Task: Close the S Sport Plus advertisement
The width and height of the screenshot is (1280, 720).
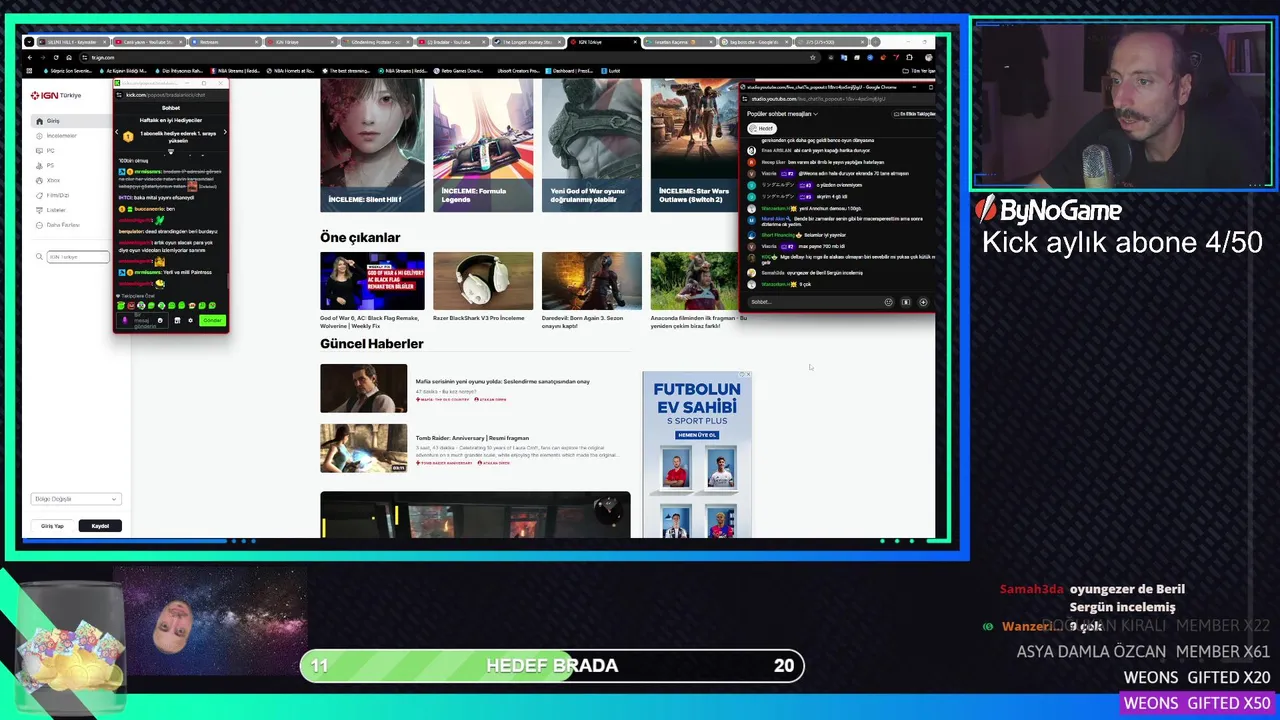Action: 748,374
